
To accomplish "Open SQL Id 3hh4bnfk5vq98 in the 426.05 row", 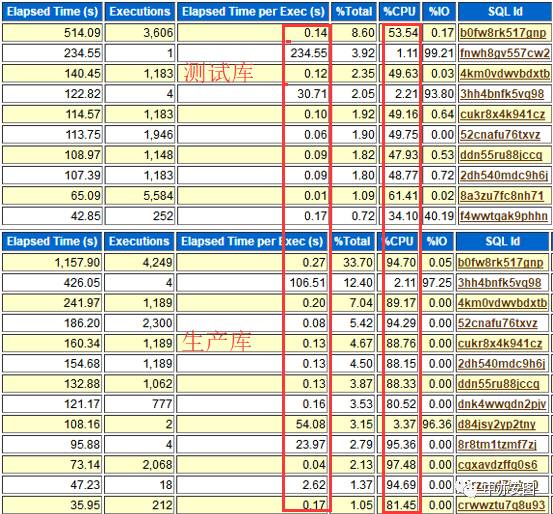I will 499,283.
